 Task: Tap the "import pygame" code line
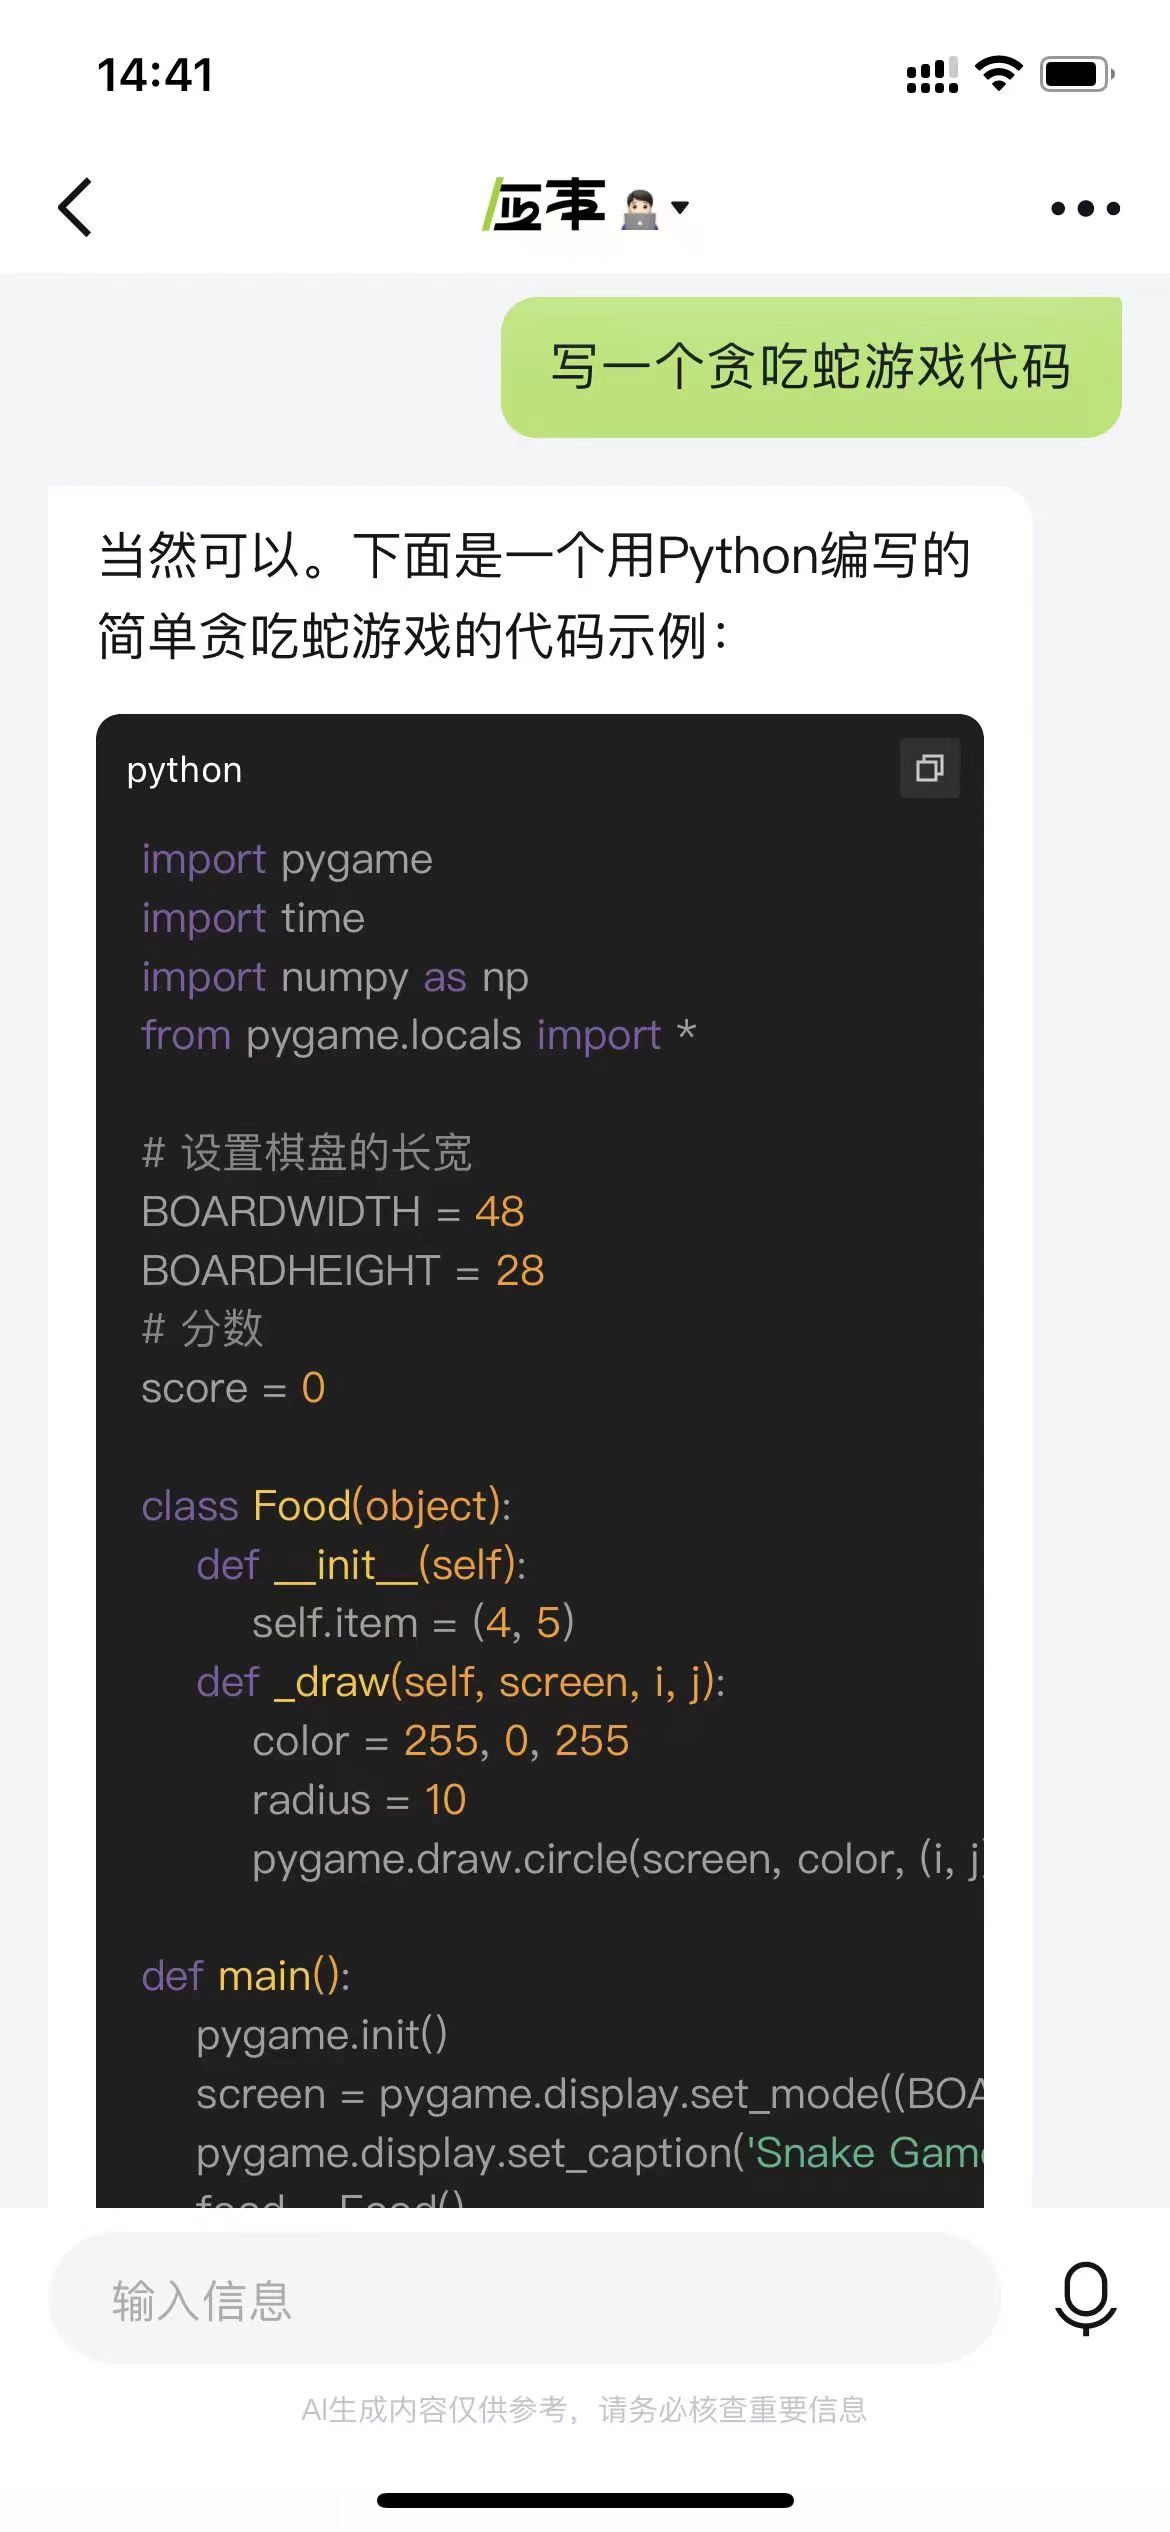[287, 860]
